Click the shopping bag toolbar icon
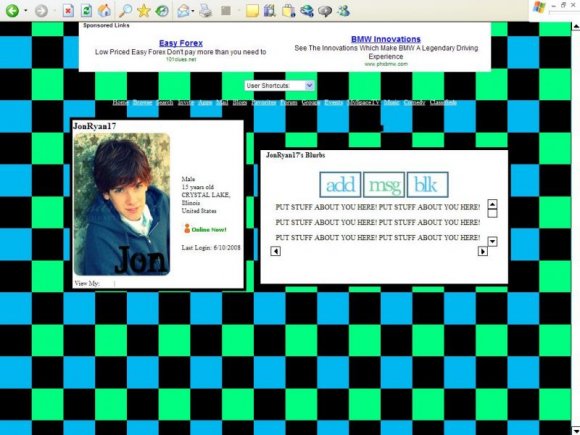This screenshot has height=435, width=580. (289, 11)
